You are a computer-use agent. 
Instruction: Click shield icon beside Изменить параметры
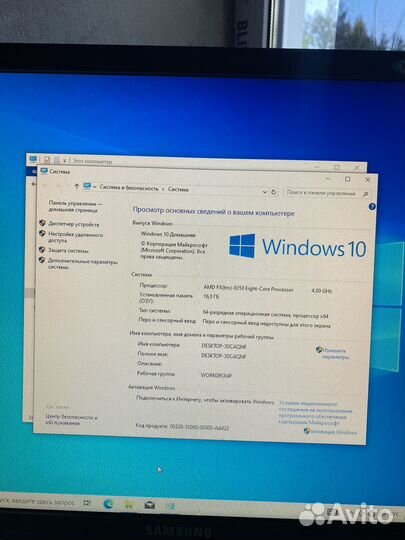click(319, 350)
